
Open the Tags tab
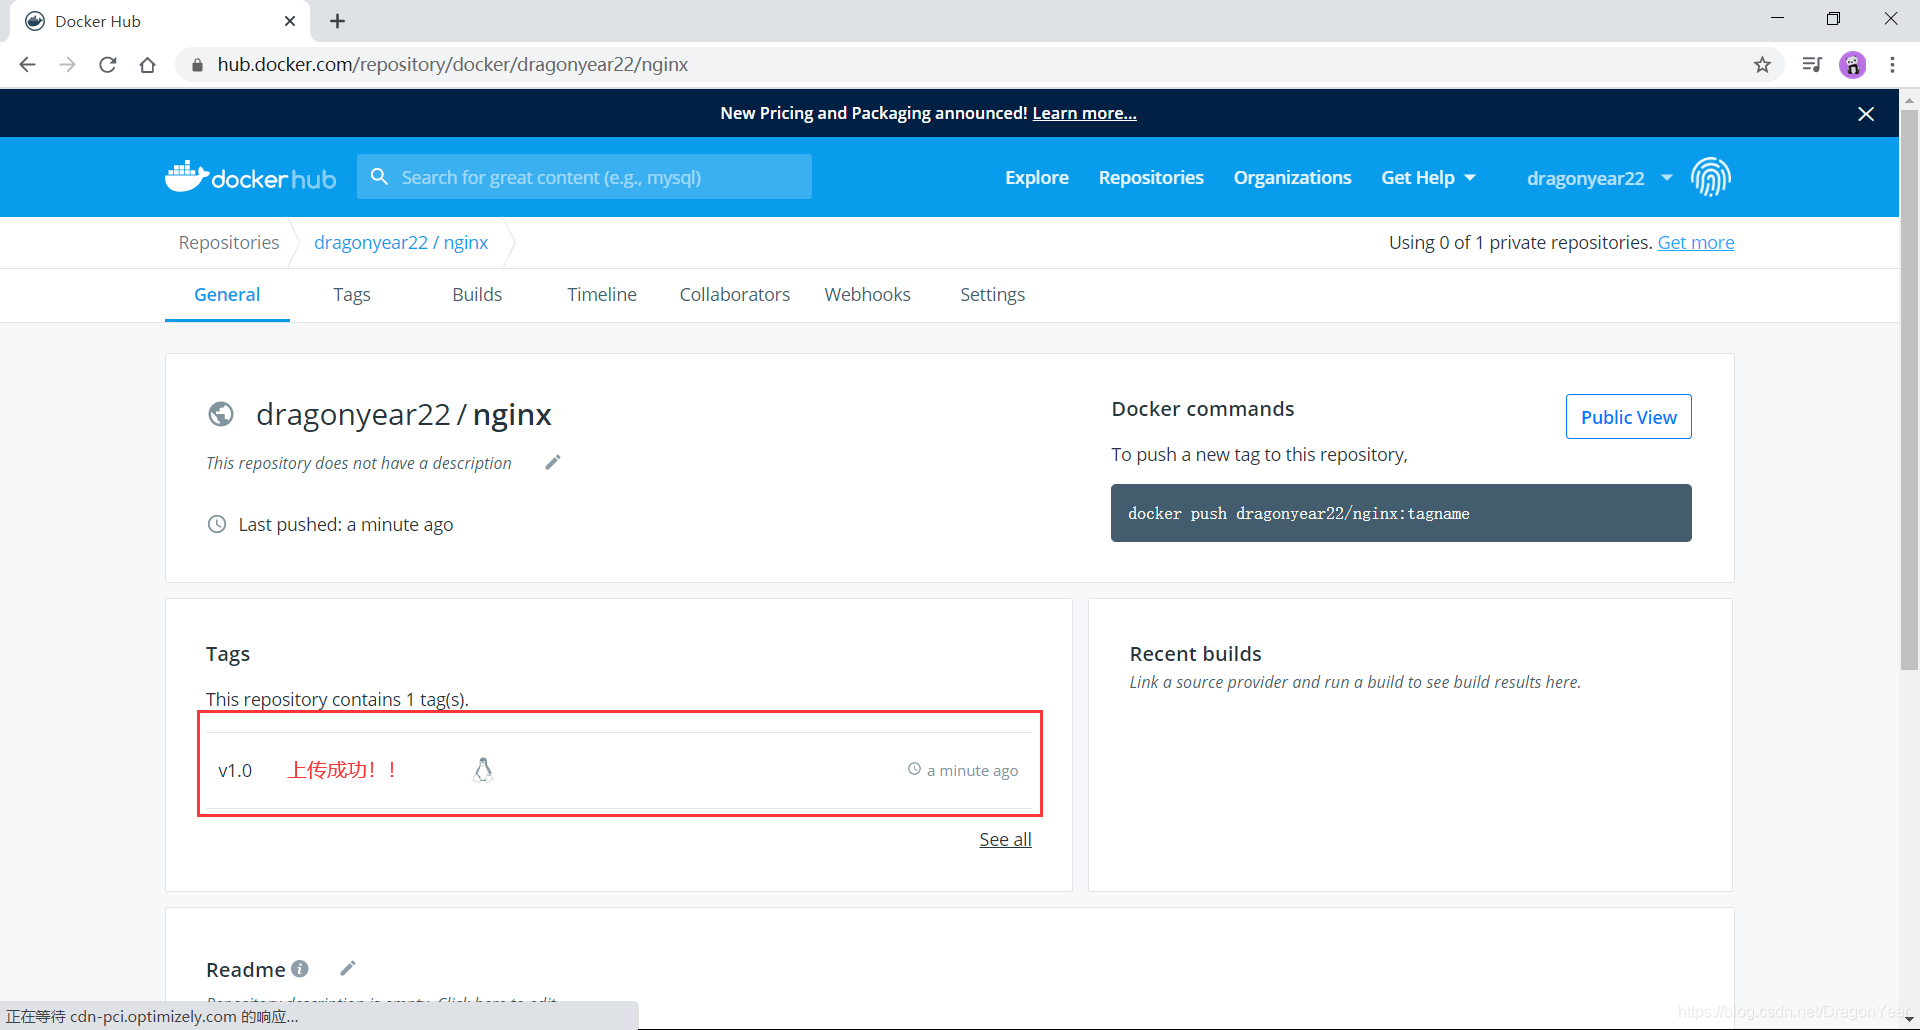[x=352, y=295]
